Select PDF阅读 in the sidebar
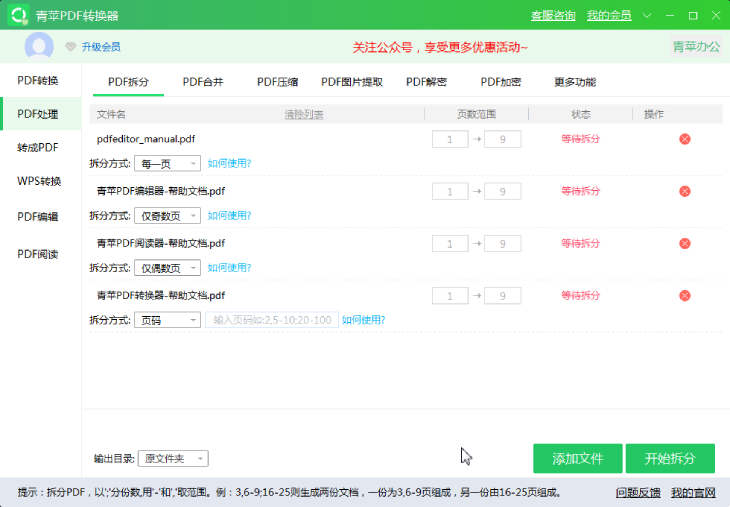 [x=41, y=254]
